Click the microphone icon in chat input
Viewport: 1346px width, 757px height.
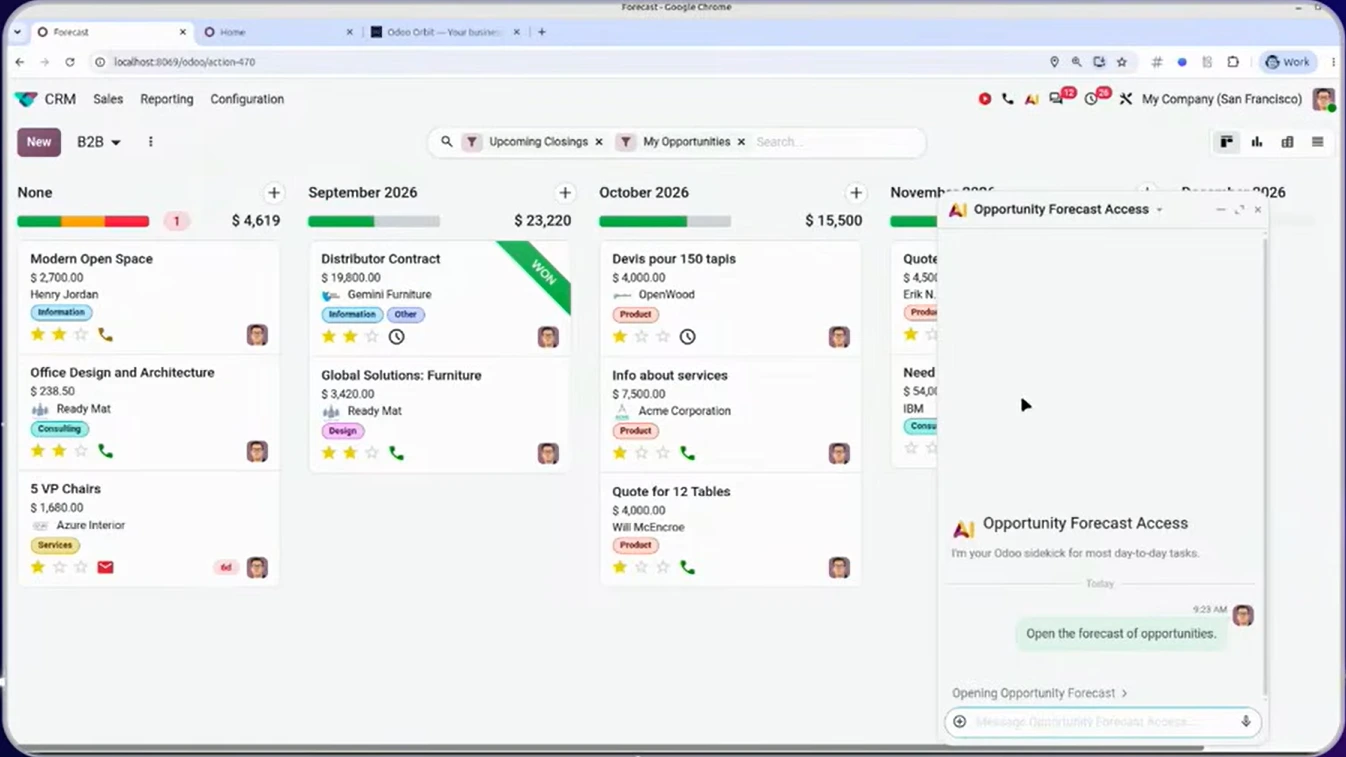point(1246,722)
